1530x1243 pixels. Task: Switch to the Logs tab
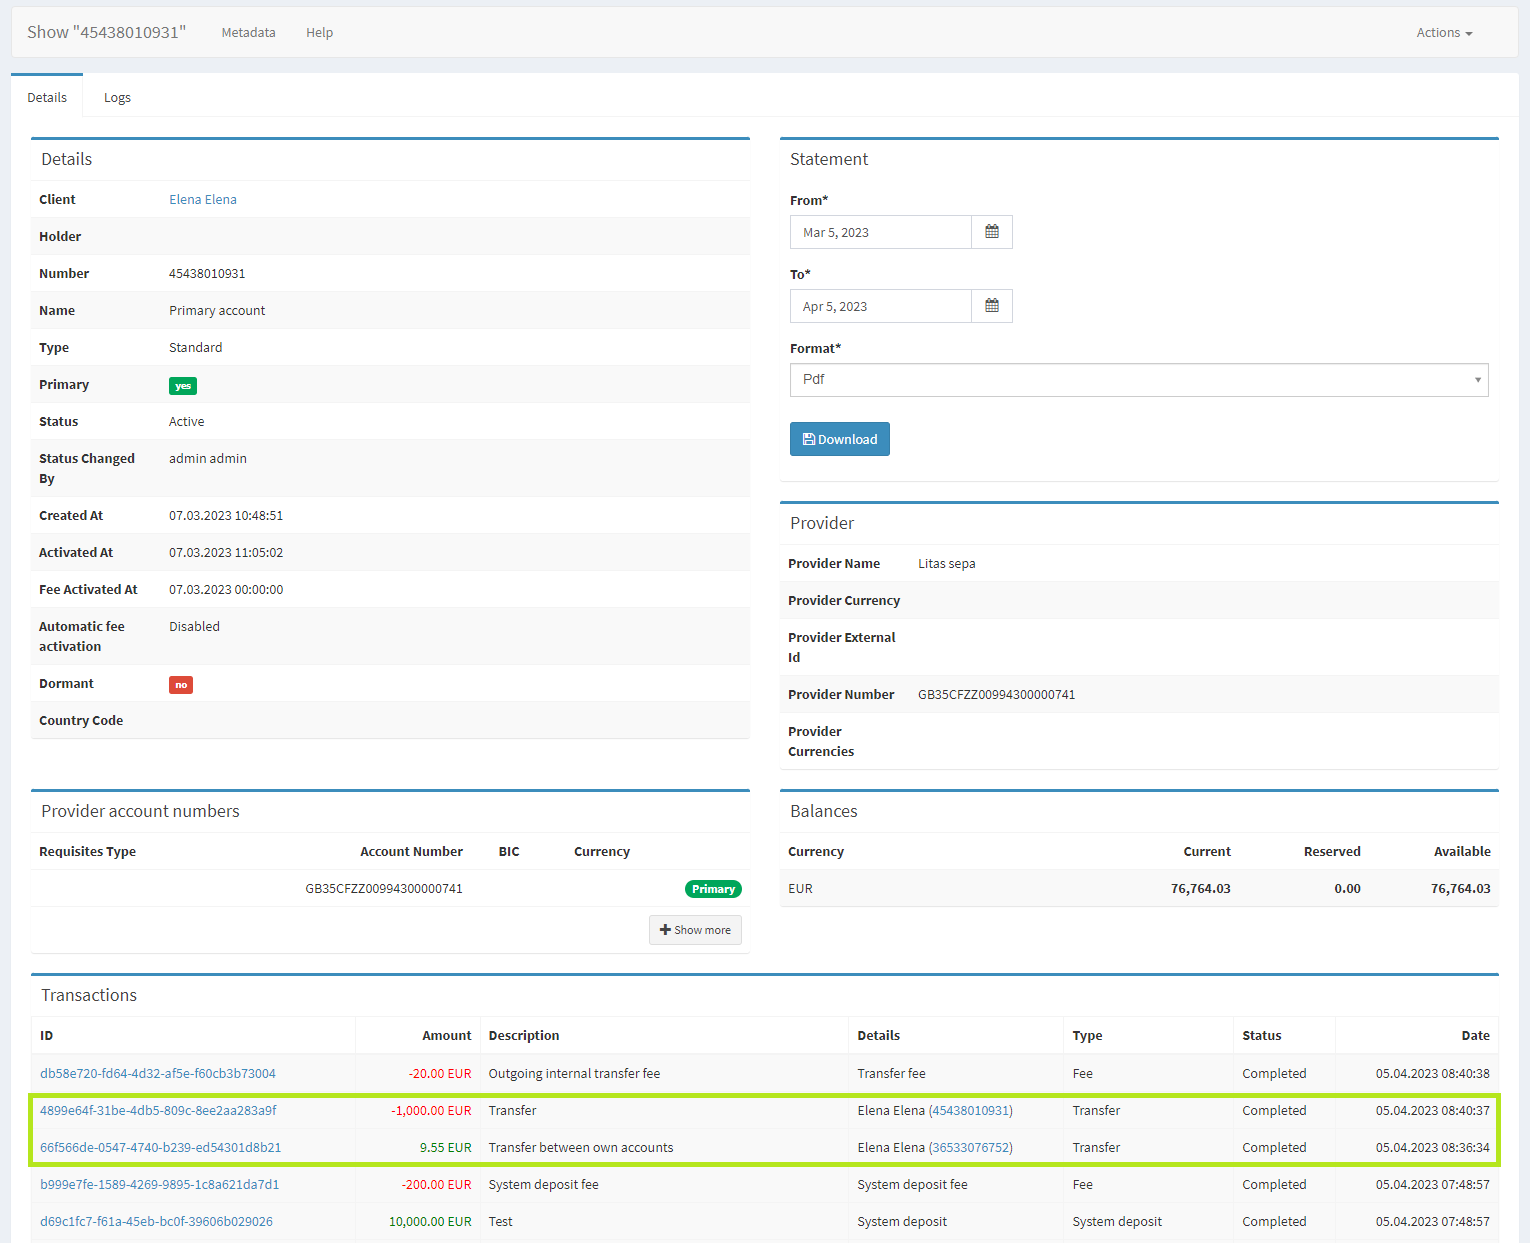click(x=117, y=98)
